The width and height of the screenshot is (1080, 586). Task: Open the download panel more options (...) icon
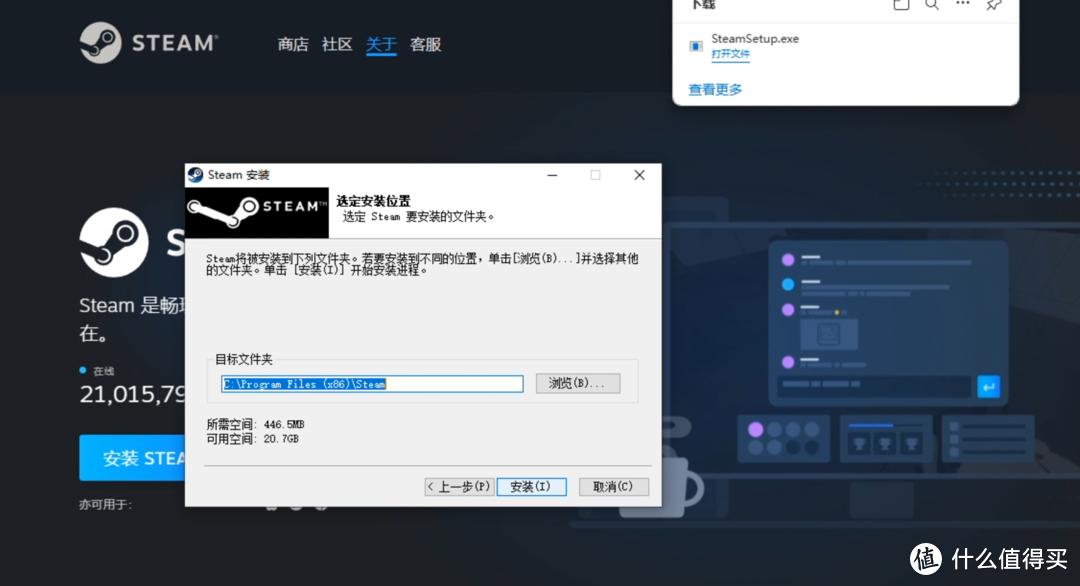click(963, 6)
